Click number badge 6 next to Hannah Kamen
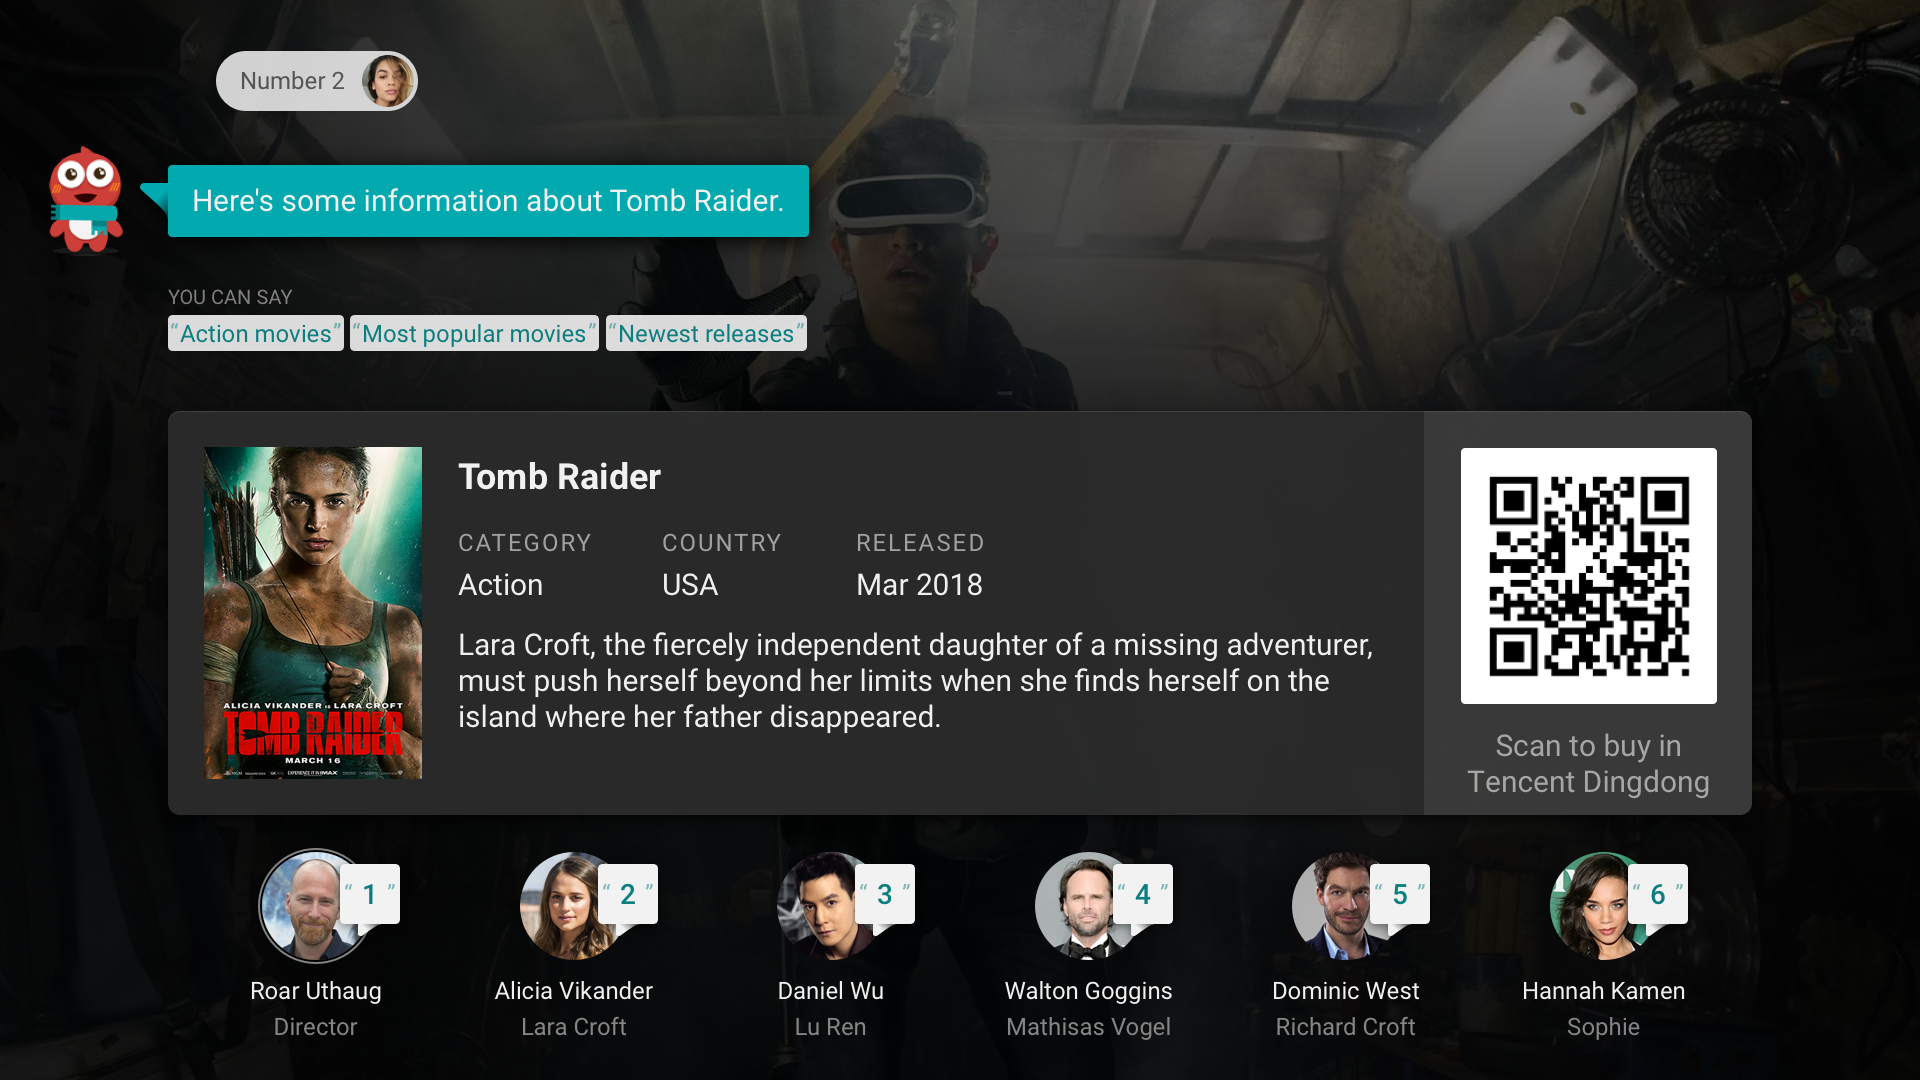 (1658, 894)
